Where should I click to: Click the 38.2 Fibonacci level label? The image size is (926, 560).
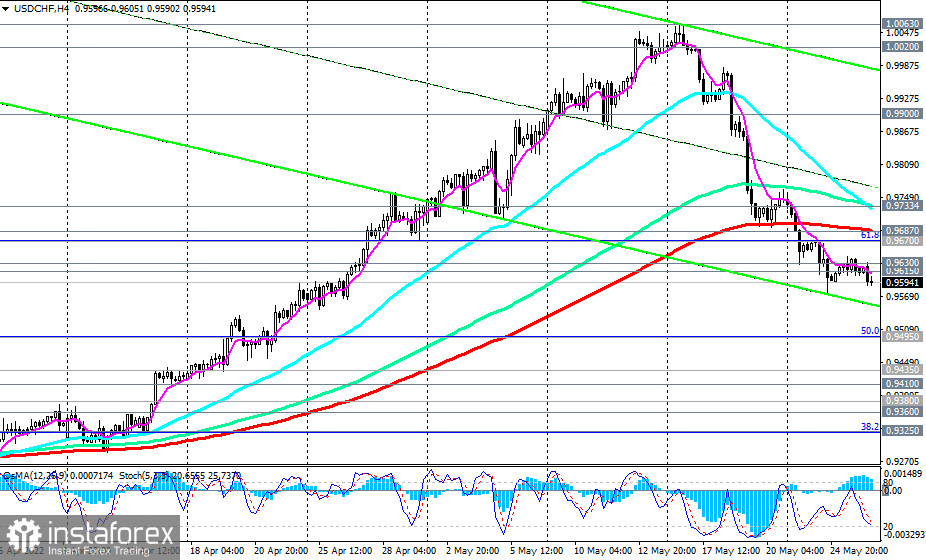(x=870, y=426)
